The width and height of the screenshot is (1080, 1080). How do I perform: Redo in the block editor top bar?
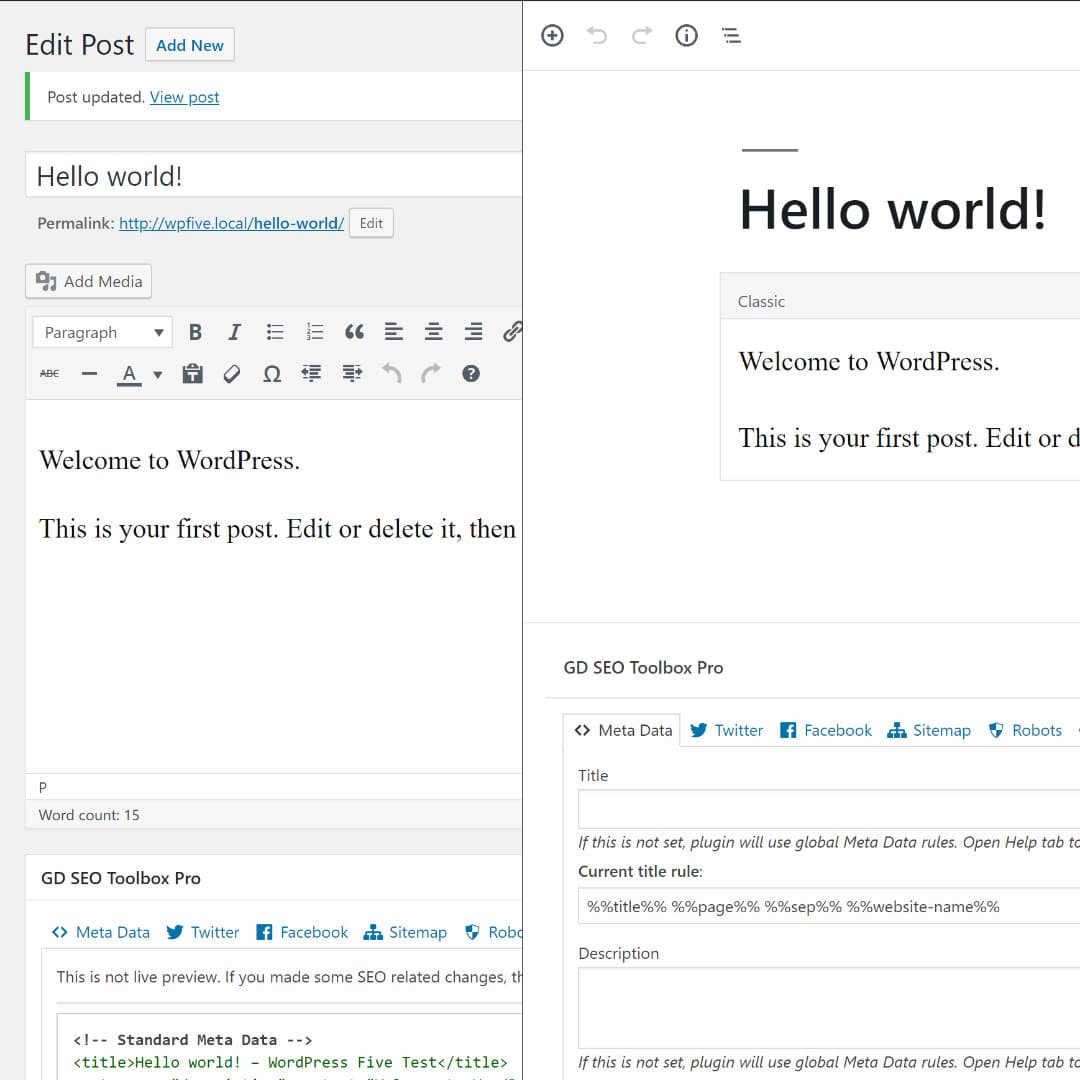click(x=642, y=35)
